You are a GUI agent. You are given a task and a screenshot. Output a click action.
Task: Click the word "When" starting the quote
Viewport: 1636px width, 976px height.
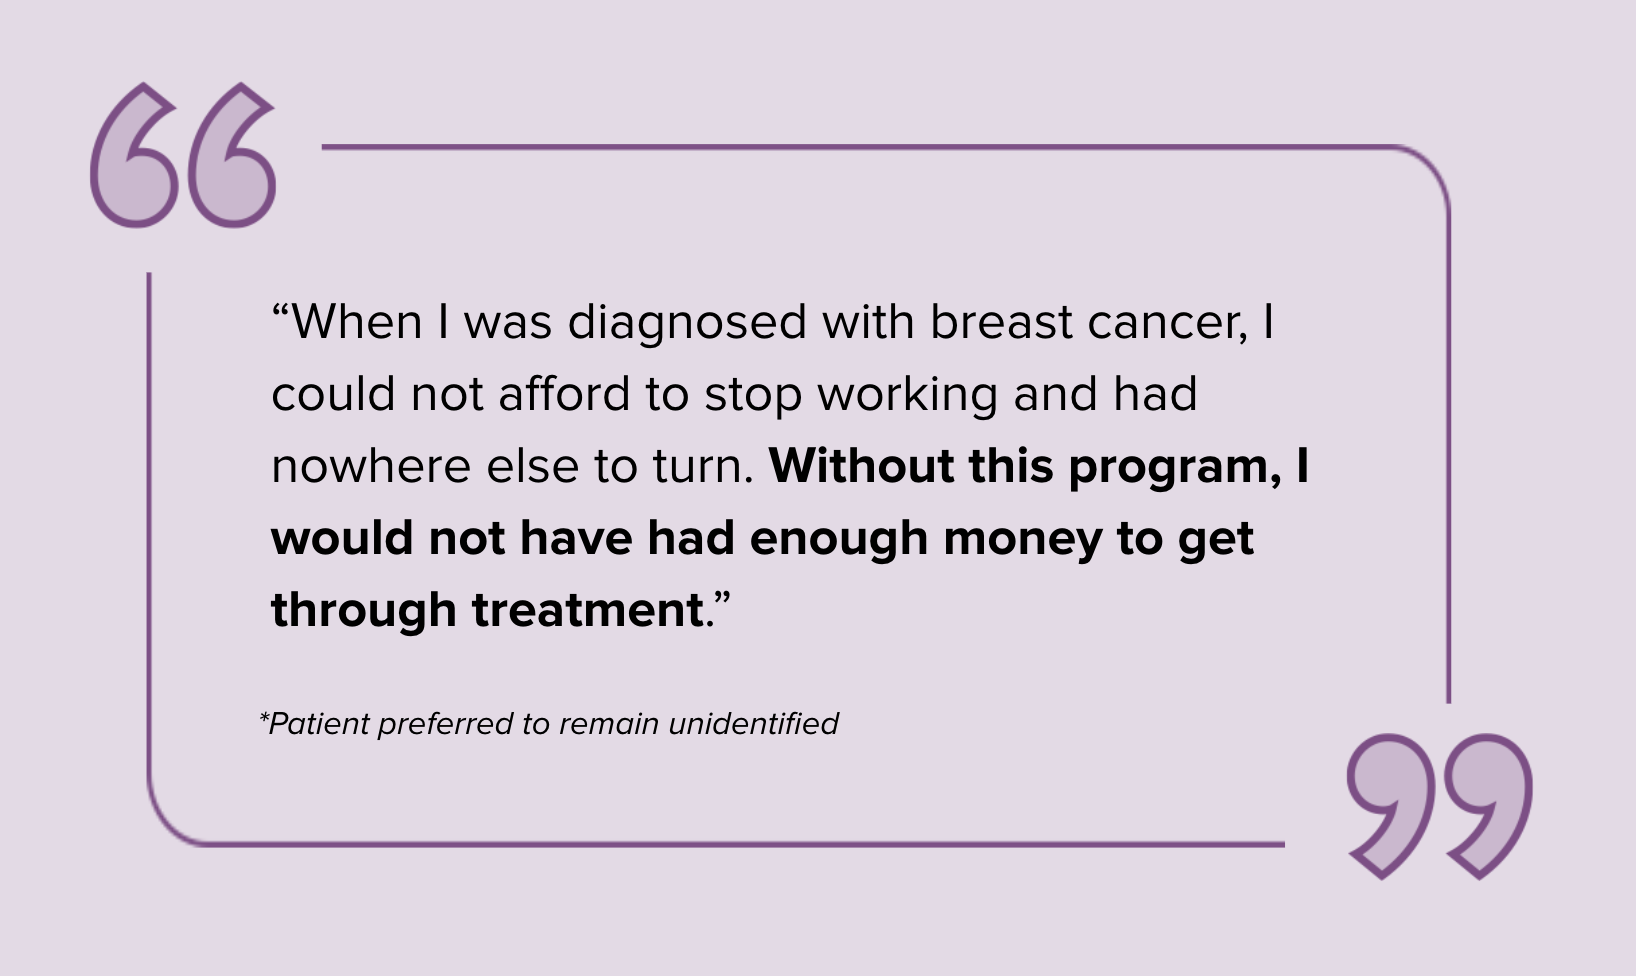coord(356,322)
